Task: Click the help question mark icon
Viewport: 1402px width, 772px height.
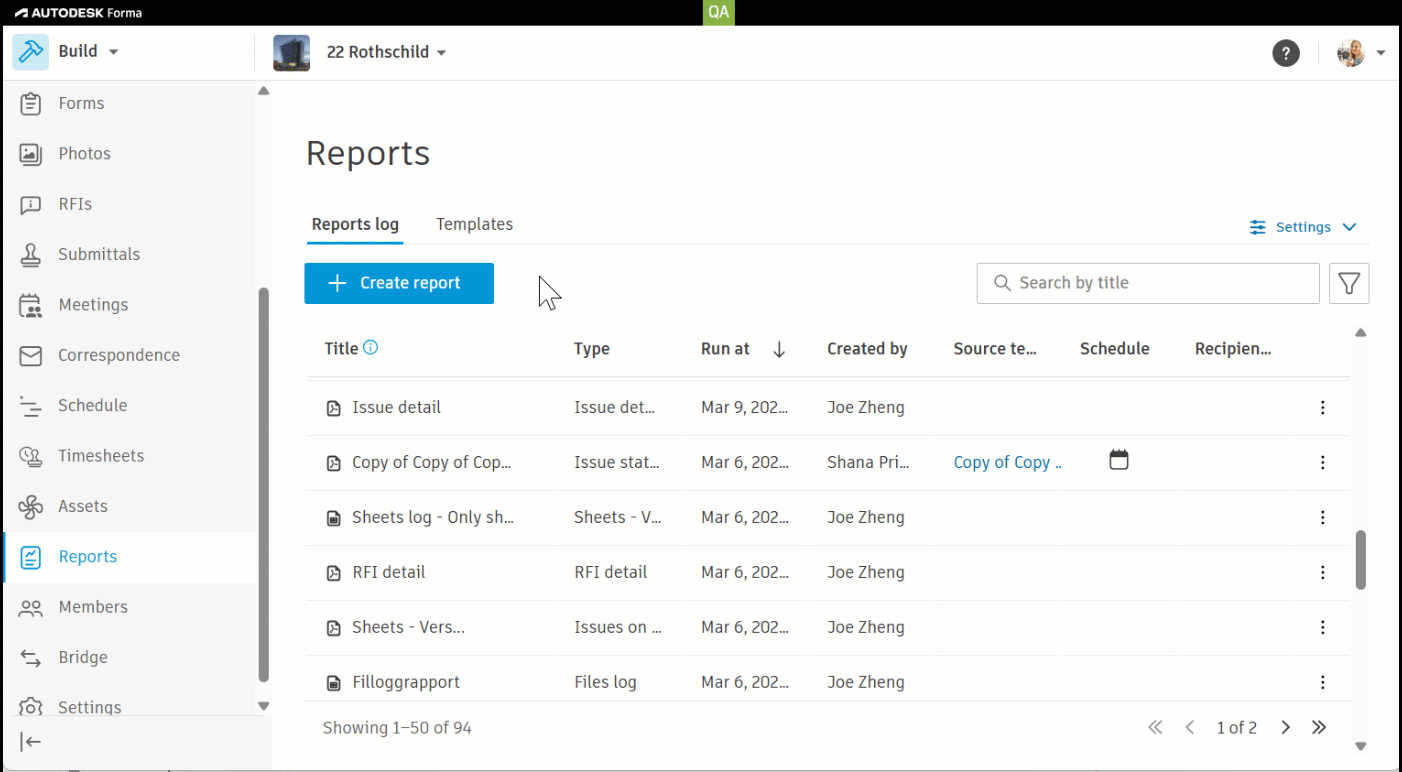Action: (x=1286, y=53)
